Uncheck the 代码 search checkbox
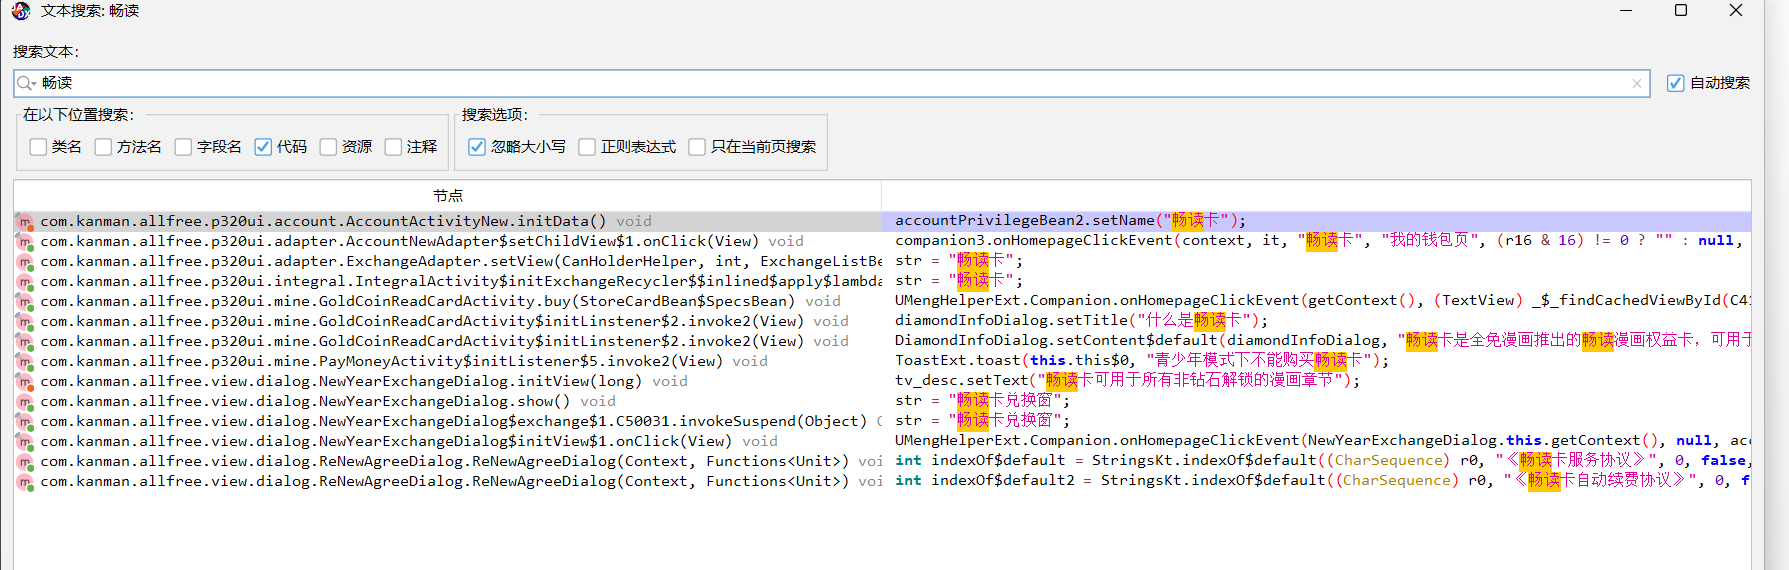 coord(263,147)
